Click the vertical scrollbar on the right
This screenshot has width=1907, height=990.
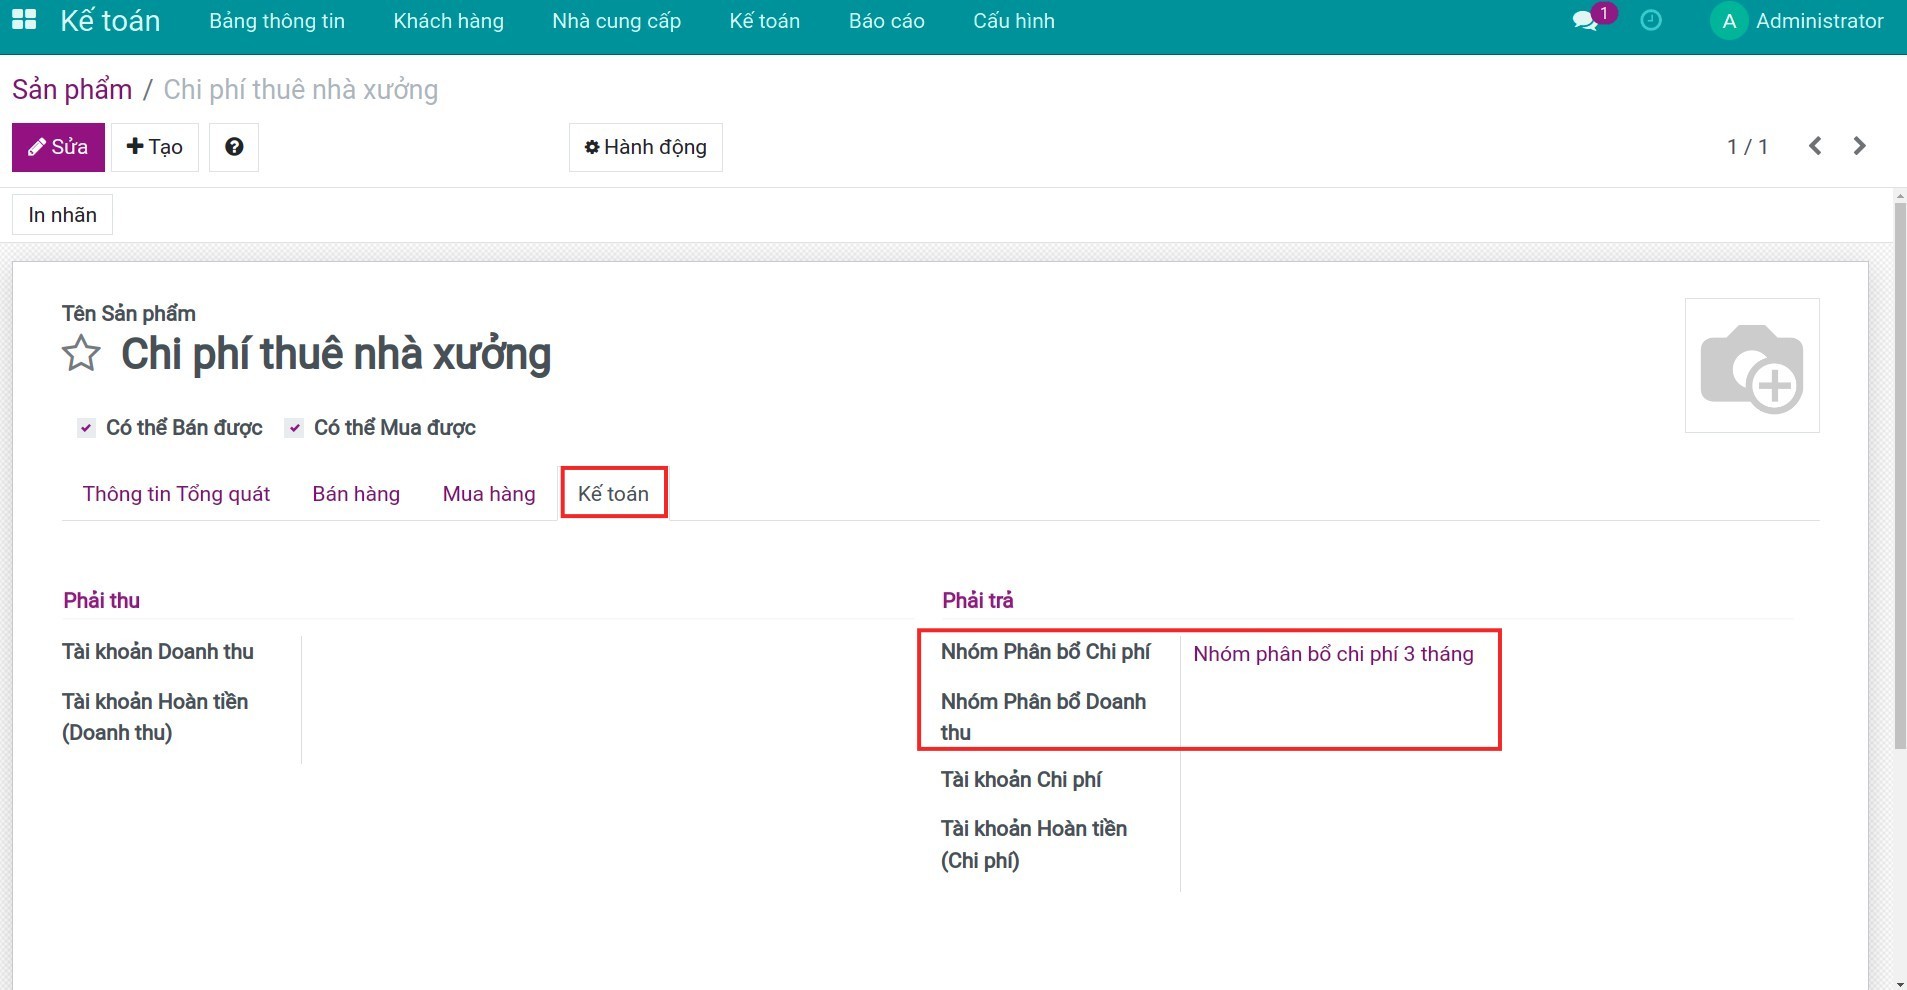(x=1900, y=470)
